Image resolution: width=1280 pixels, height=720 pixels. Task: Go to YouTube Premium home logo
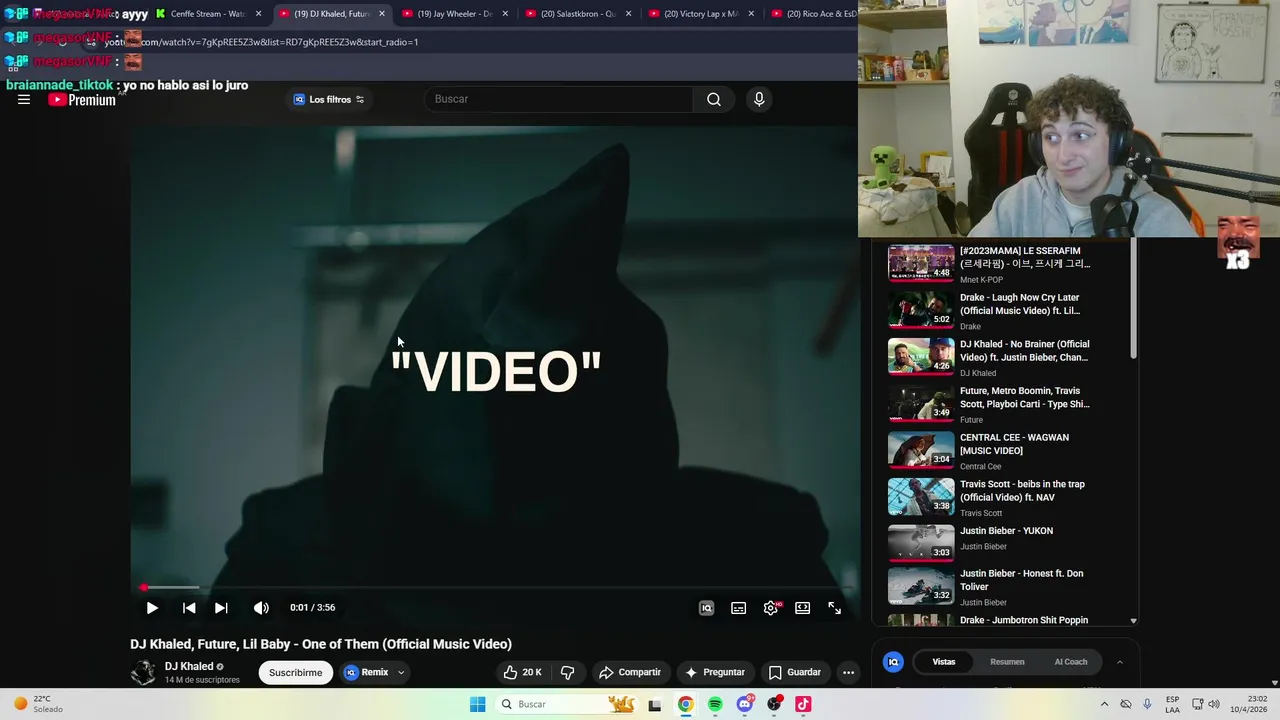coord(82,100)
